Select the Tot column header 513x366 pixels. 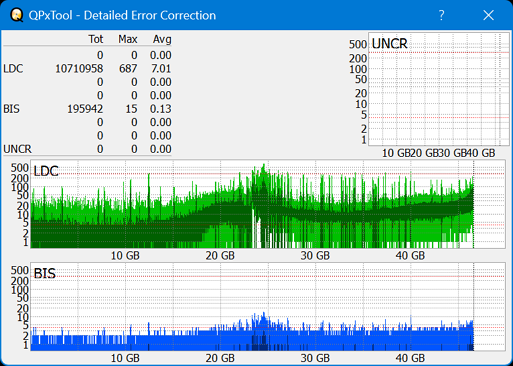click(x=96, y=39)
